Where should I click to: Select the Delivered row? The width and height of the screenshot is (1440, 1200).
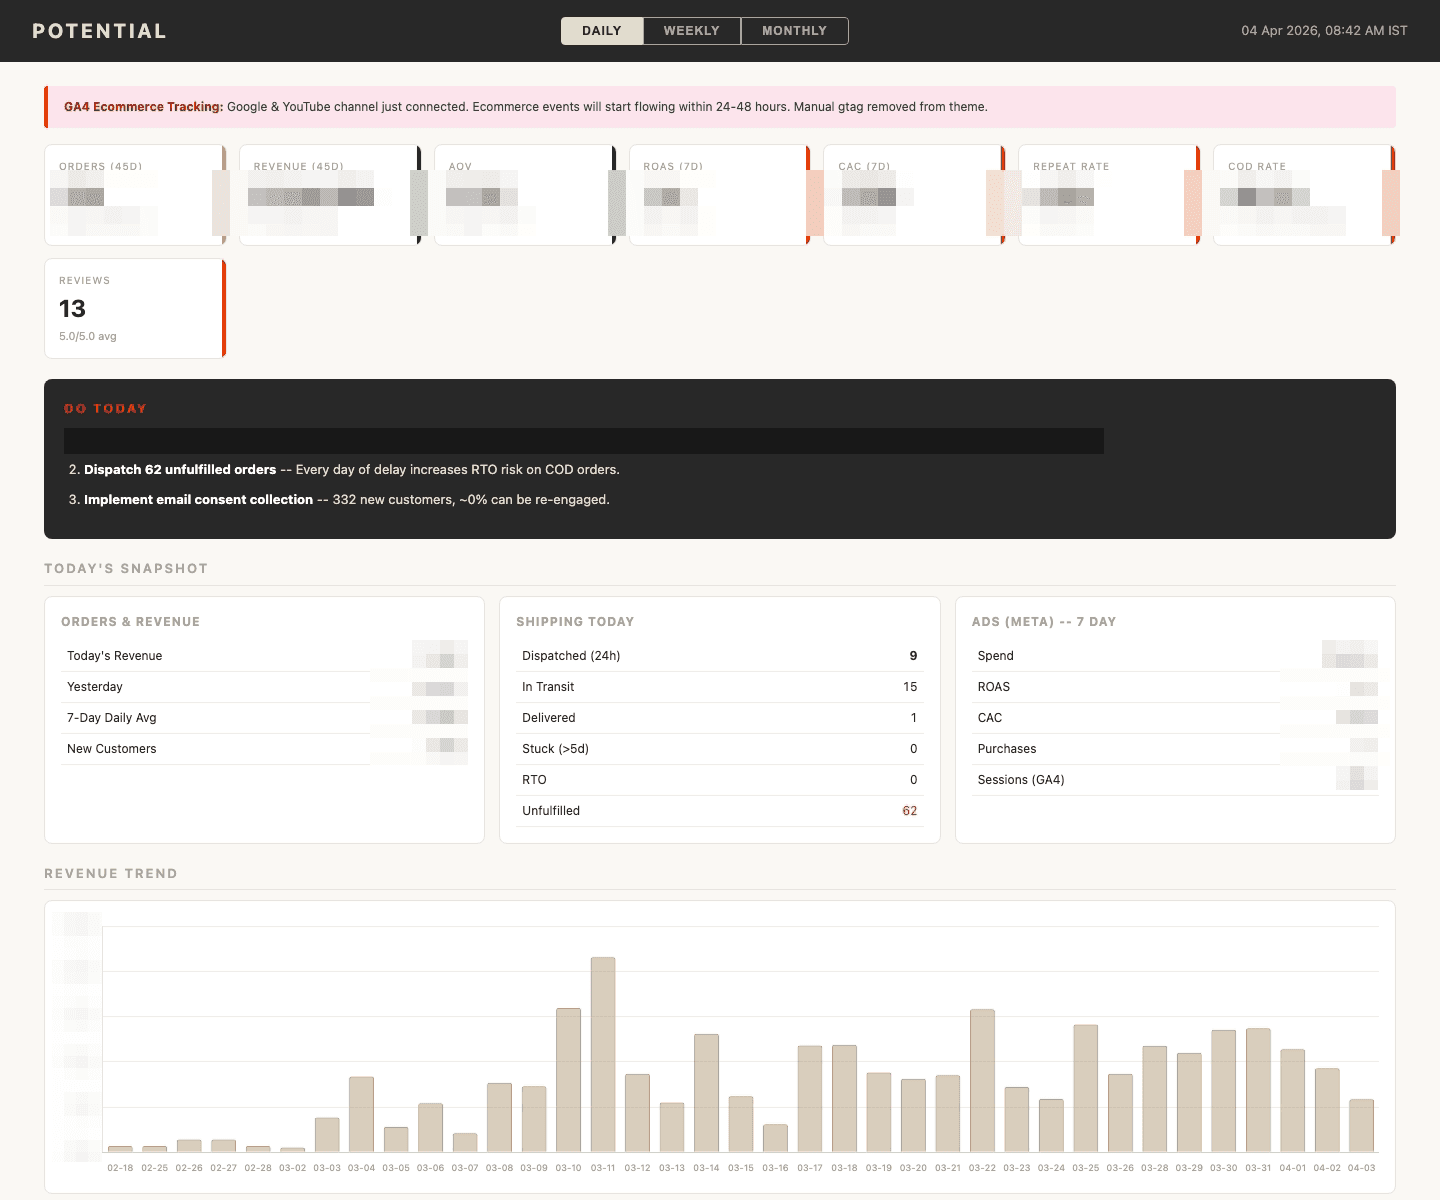pos(720,718)
